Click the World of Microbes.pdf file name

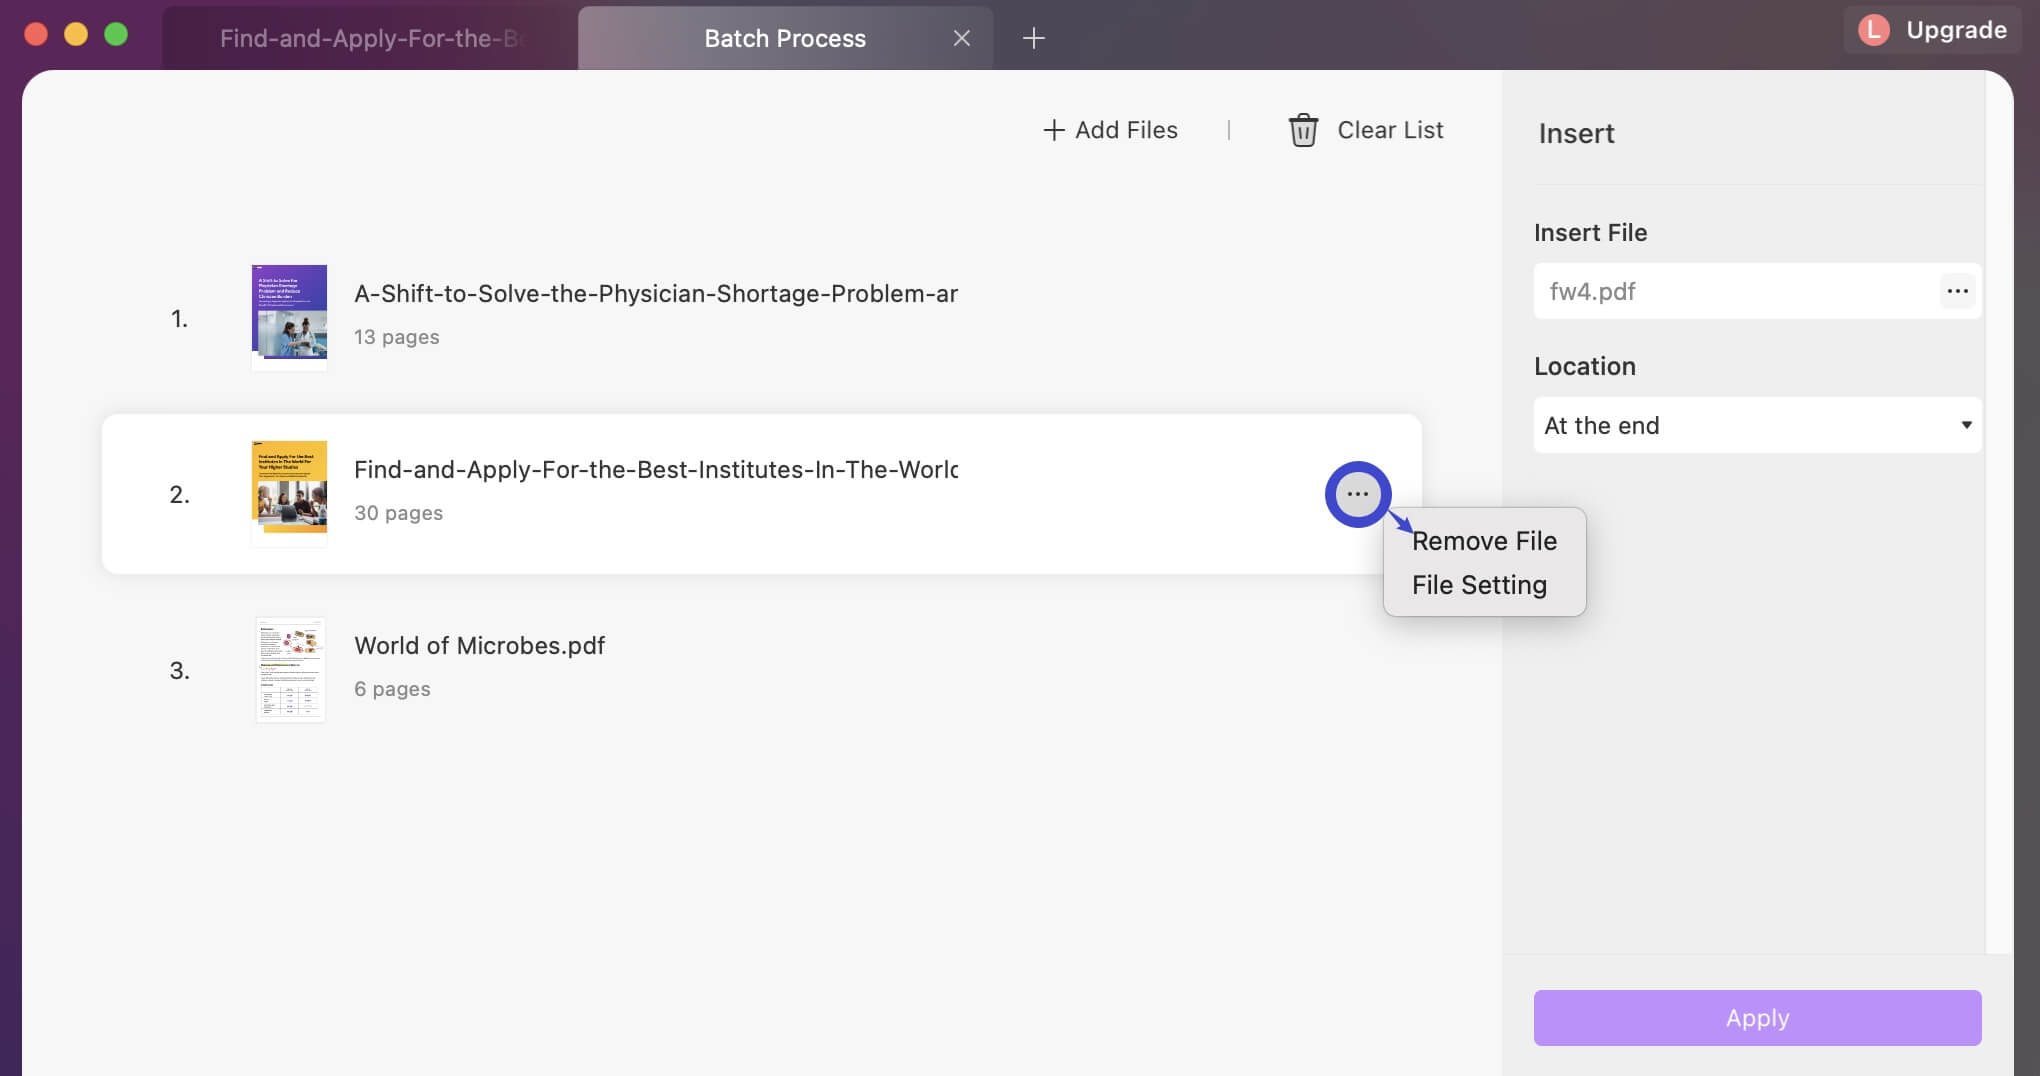(479, 646)
